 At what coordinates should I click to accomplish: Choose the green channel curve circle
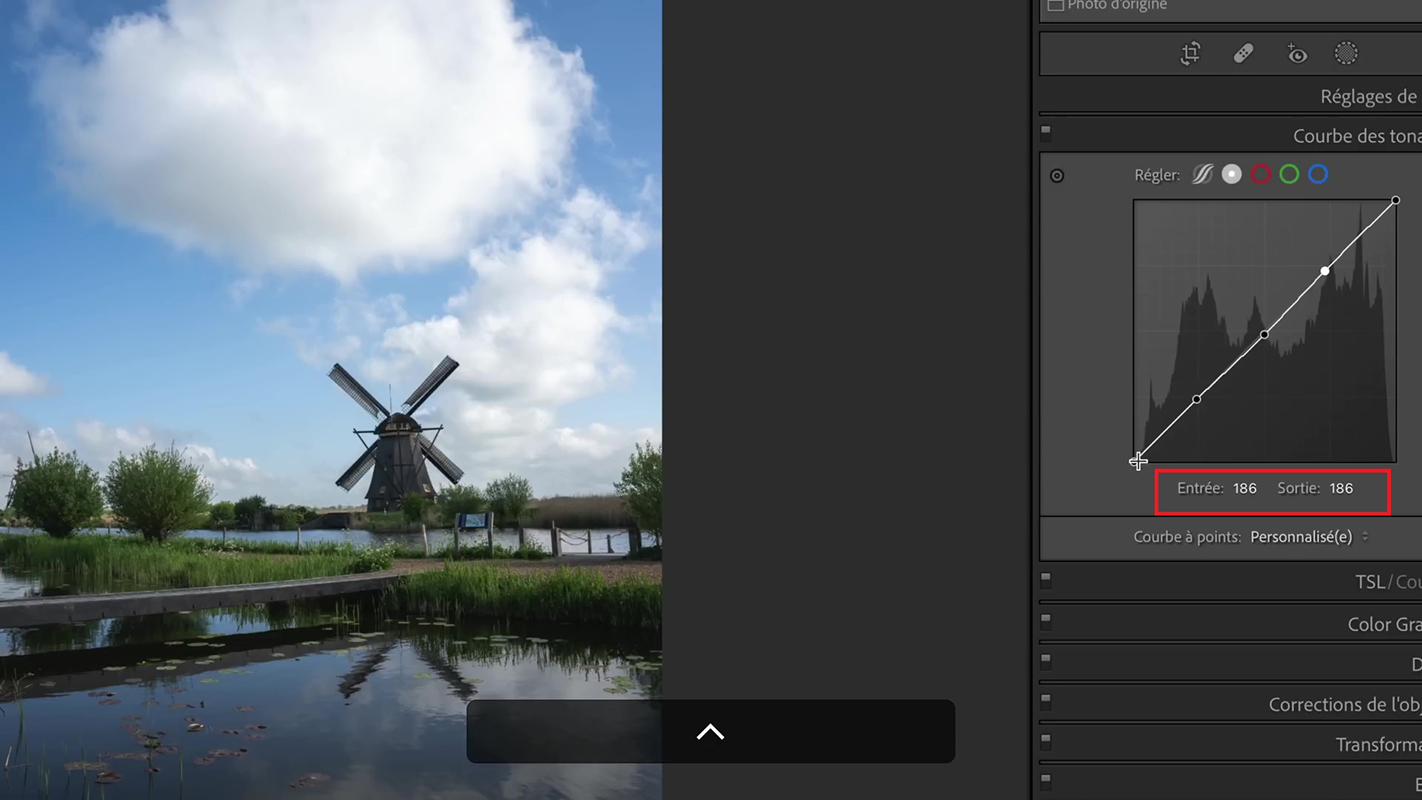1290,175
